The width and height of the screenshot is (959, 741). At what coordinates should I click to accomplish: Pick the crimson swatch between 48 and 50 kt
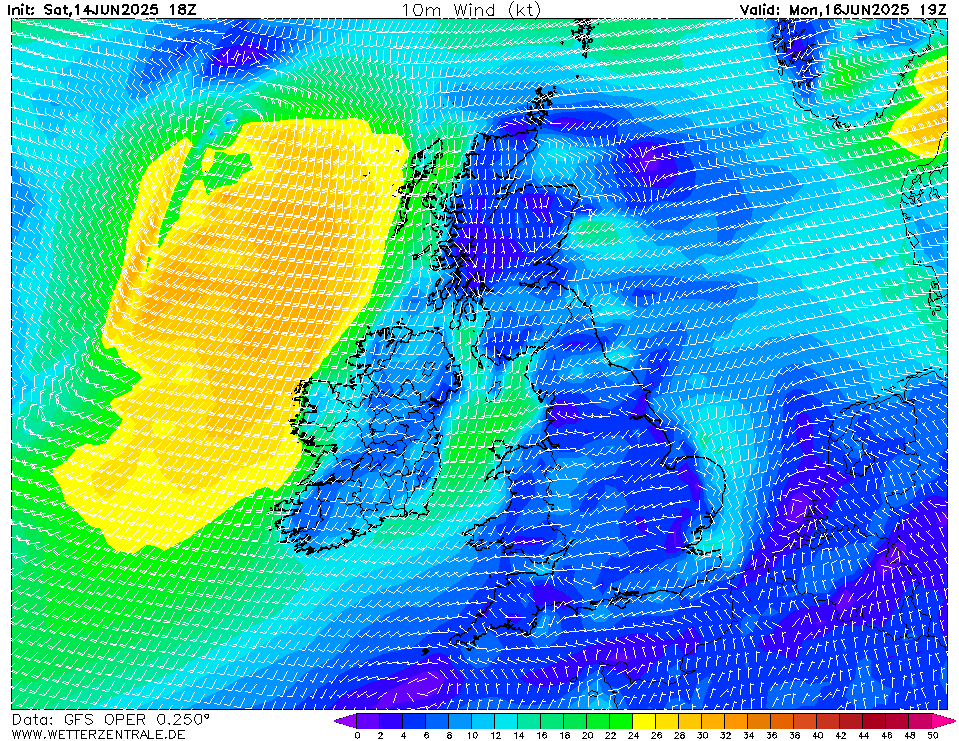[x=920, y=721]
